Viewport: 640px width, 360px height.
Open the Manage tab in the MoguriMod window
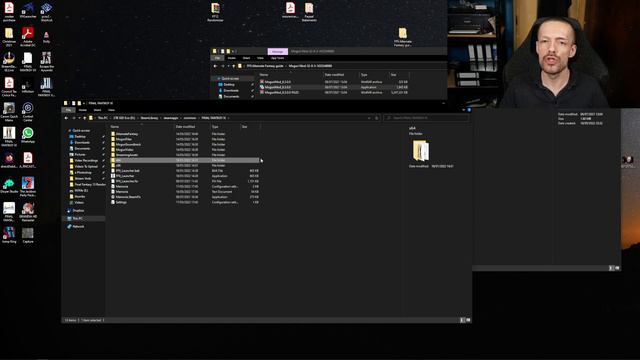(x=278, y=51)
